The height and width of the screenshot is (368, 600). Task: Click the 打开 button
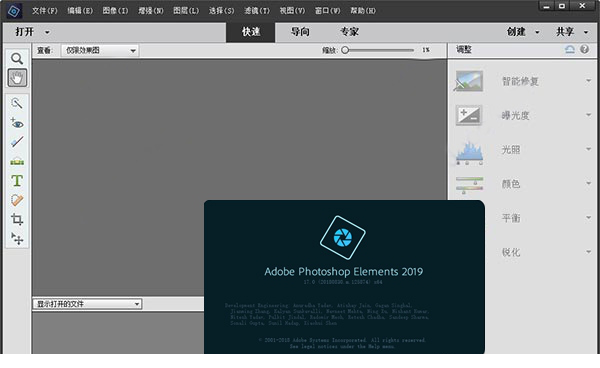click(x=24, y=32)
